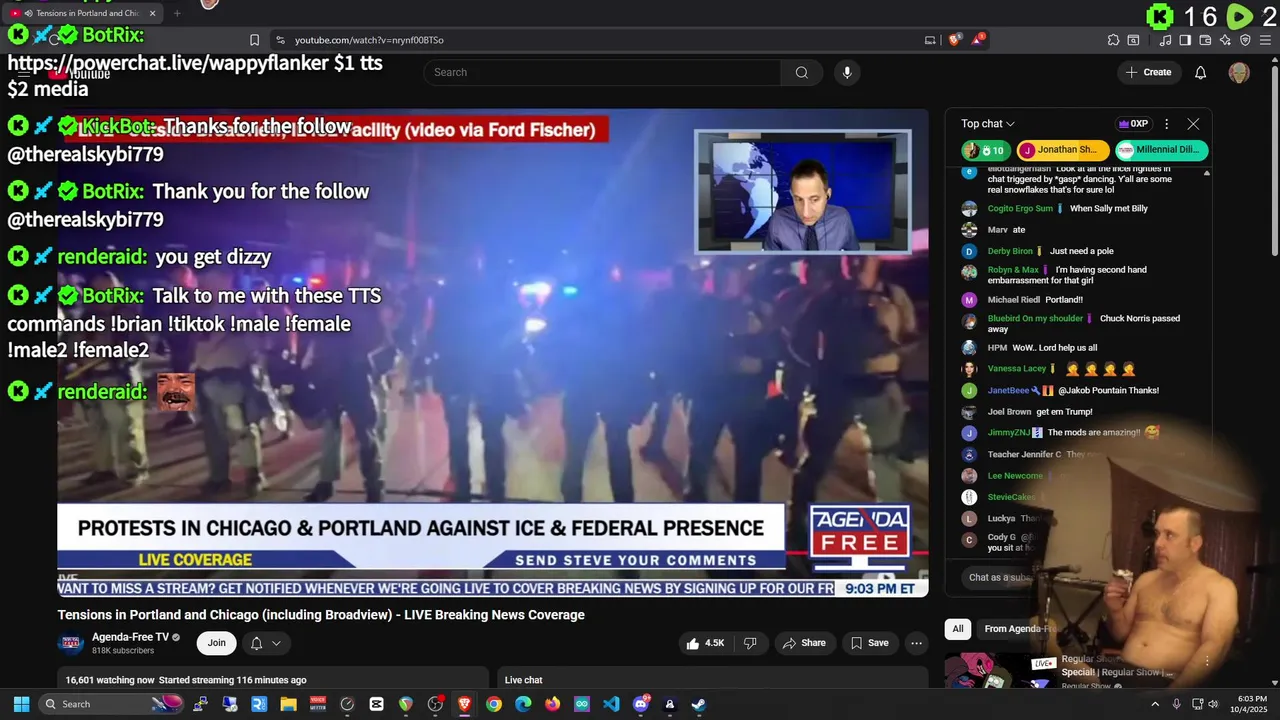The image size is (1280, 720).
Task: Show hidden system tray icons chevron
Action: 1155,704
